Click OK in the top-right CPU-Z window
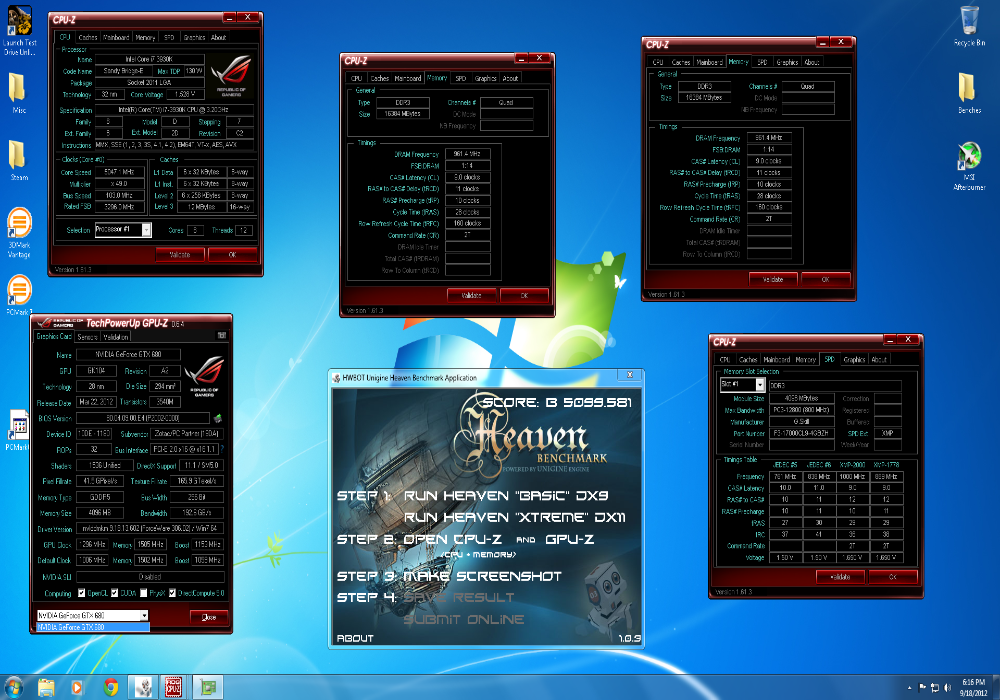Screen dimensions: 1000x700 [825, 279]
